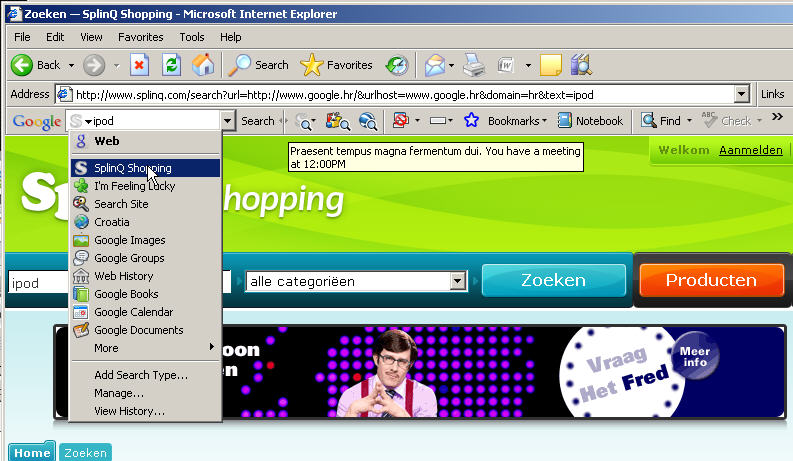Open the Help menu
Image resolution: width=793 pixels, height=461 pixels.
[x=230, y=37]
